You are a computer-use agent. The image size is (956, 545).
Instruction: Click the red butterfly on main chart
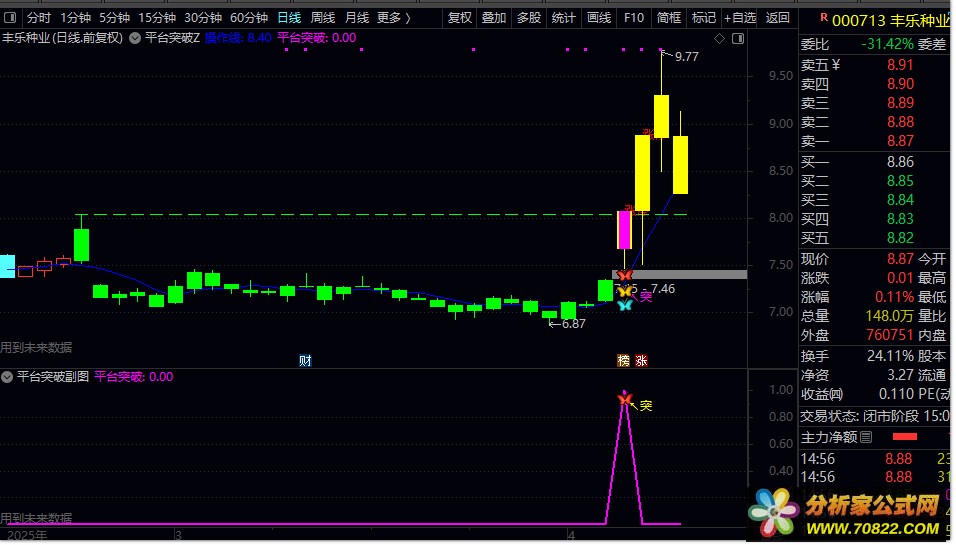pos(624,276)
